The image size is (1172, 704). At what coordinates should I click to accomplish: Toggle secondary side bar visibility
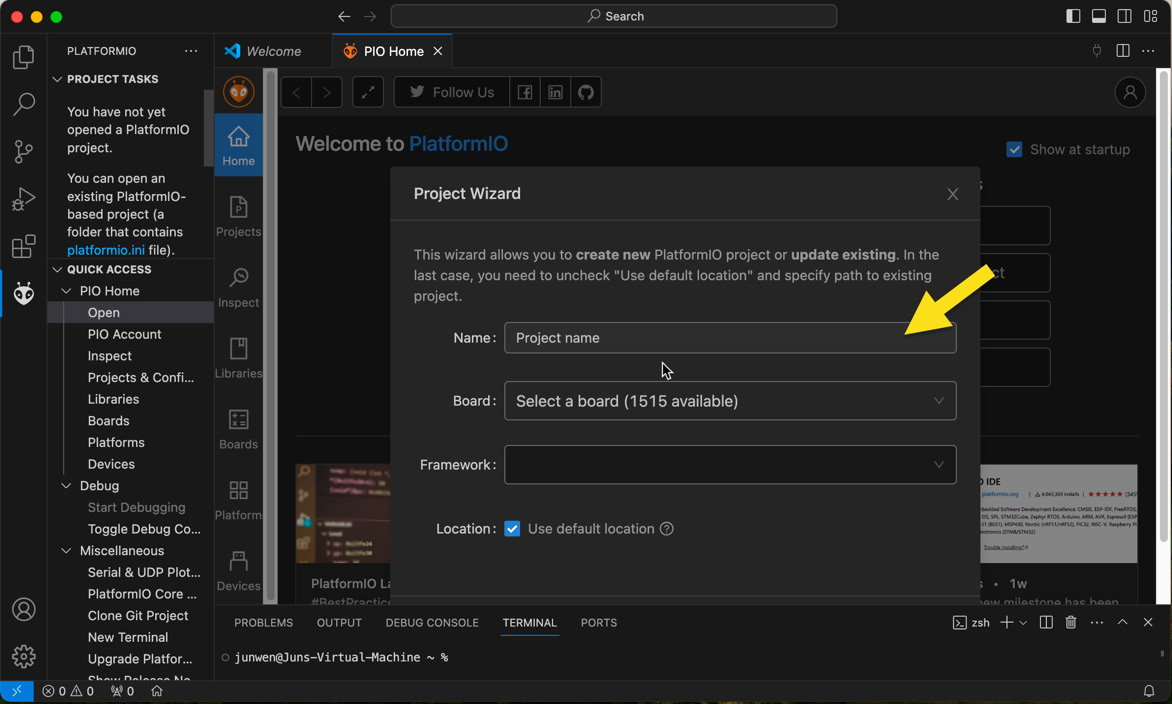(1124, 16)
